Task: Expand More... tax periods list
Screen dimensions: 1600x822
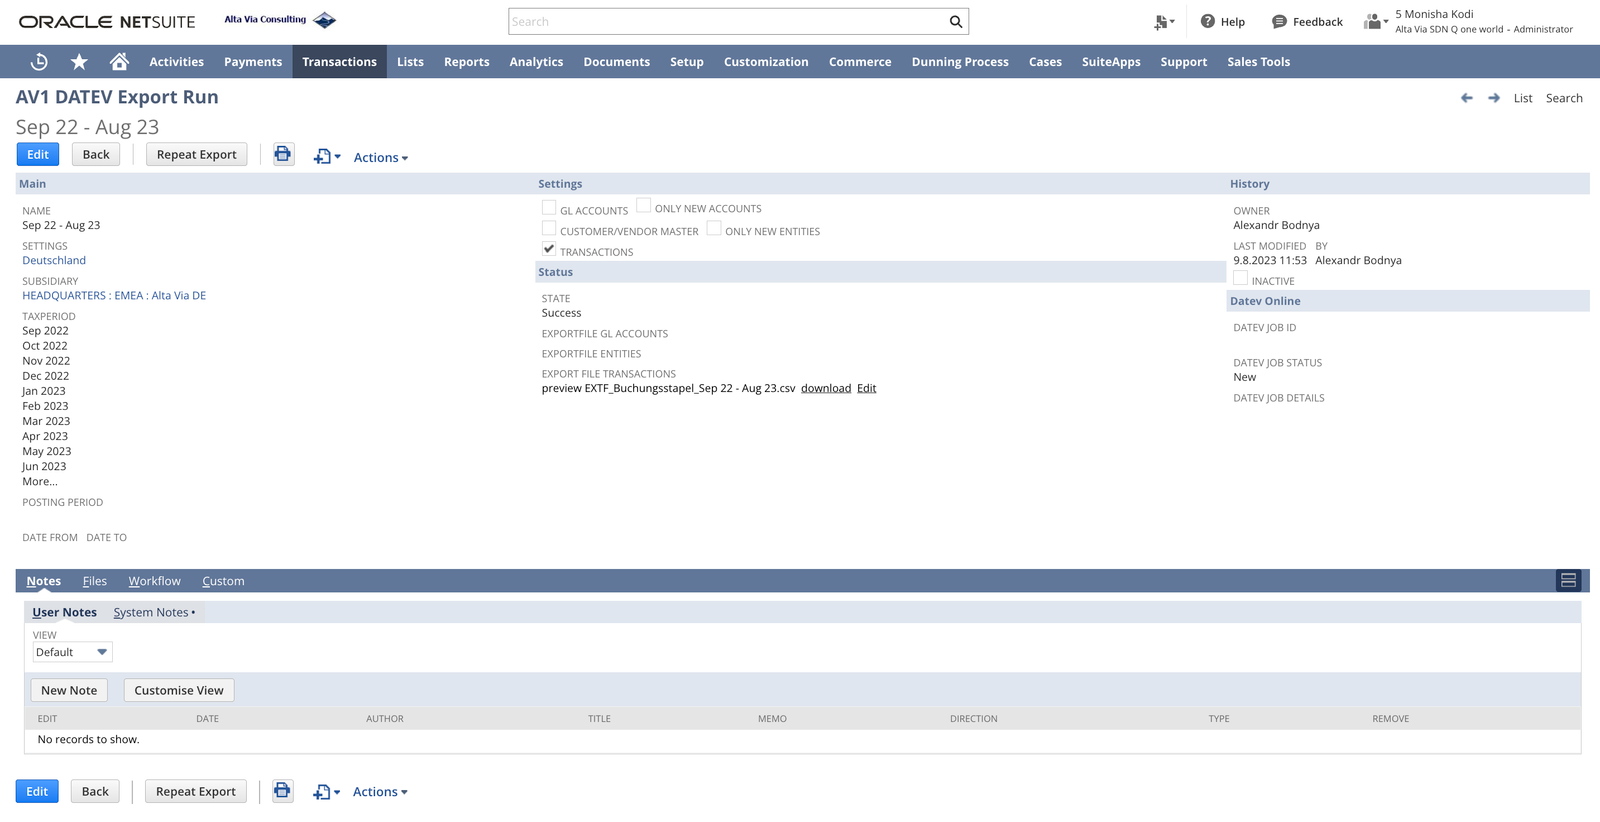Action: 40,482
